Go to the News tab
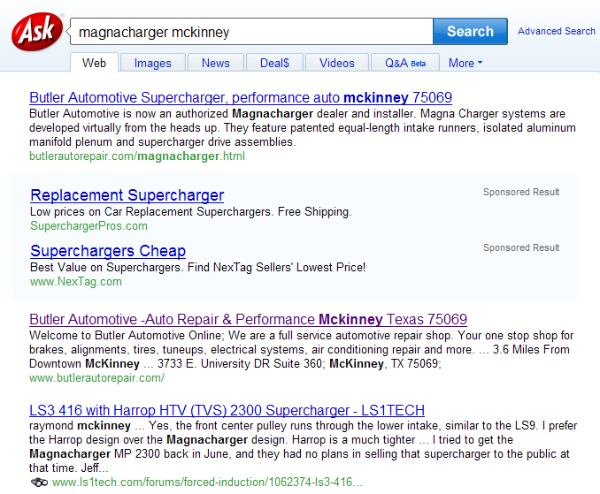 click(x=215, y=63)
